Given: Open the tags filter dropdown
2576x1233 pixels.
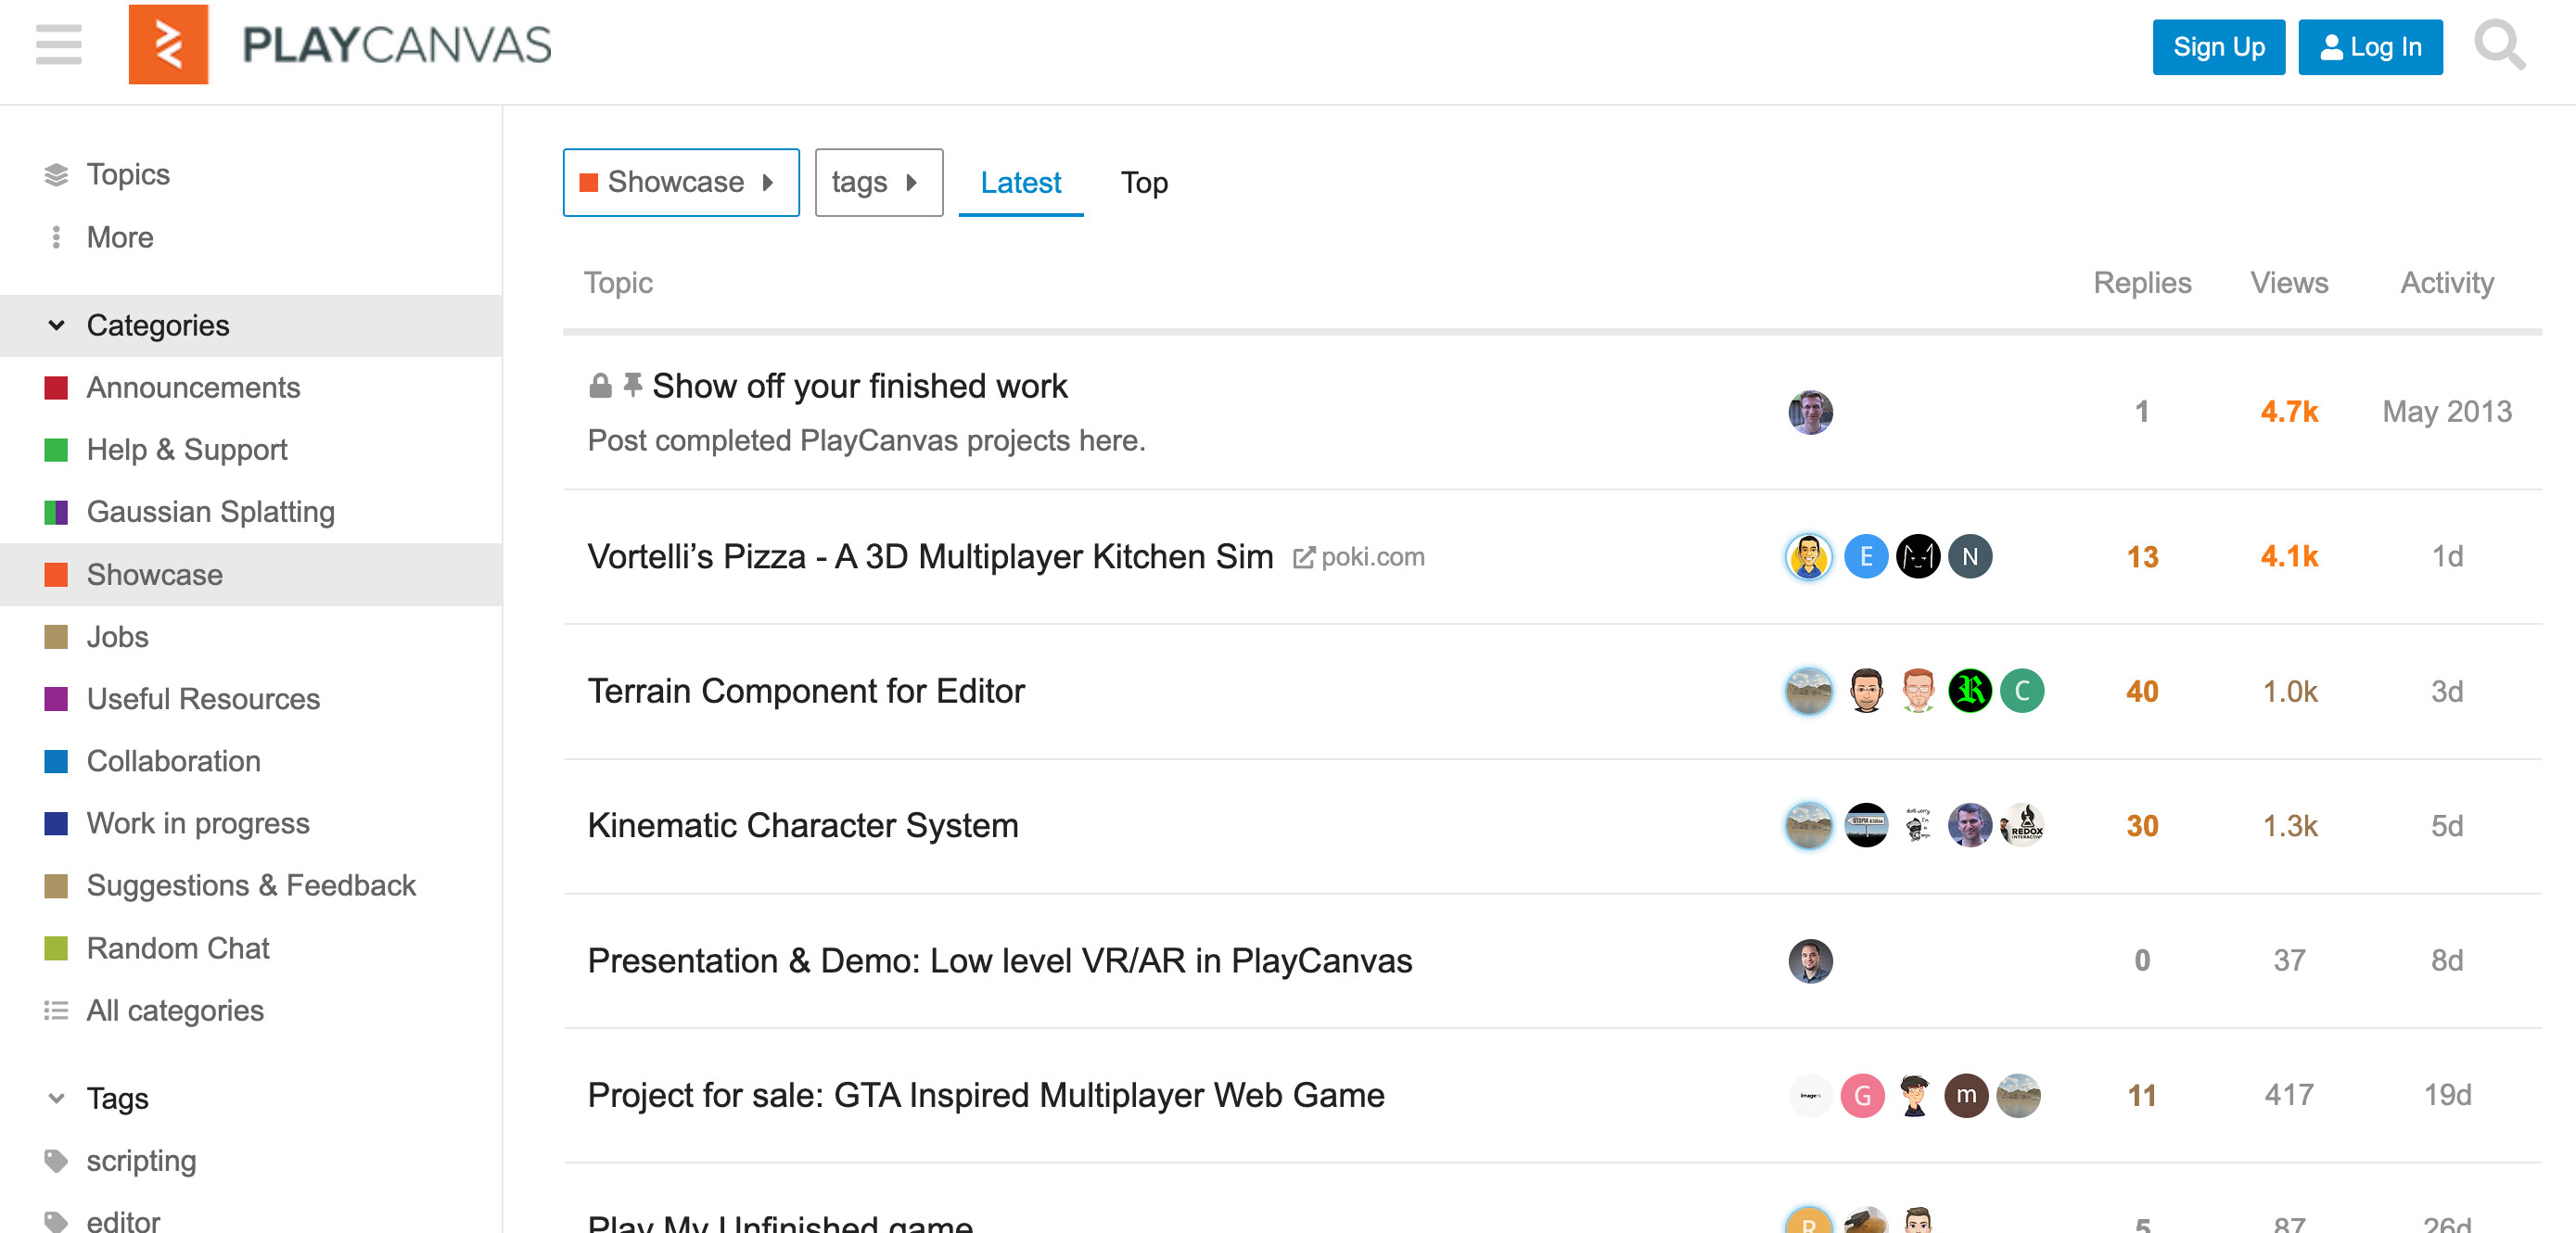Looking at the screenshot, I should [x=877, y=182].
